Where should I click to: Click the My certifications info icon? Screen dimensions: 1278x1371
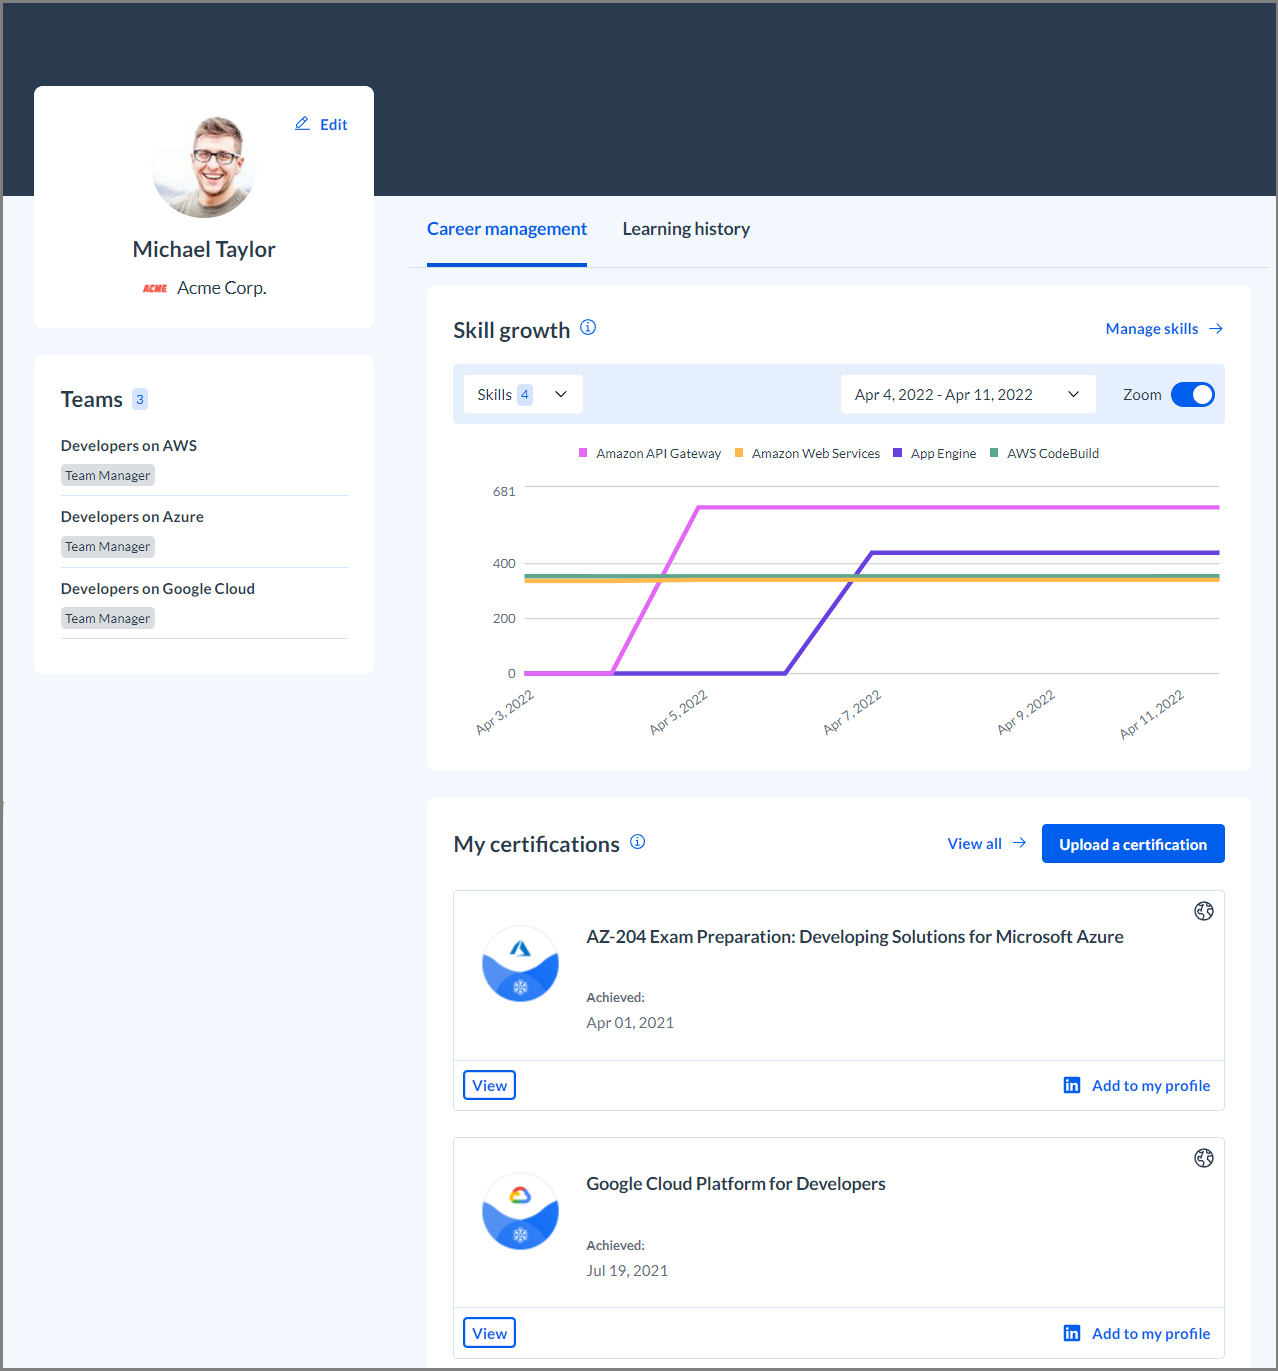pos(637,842)
